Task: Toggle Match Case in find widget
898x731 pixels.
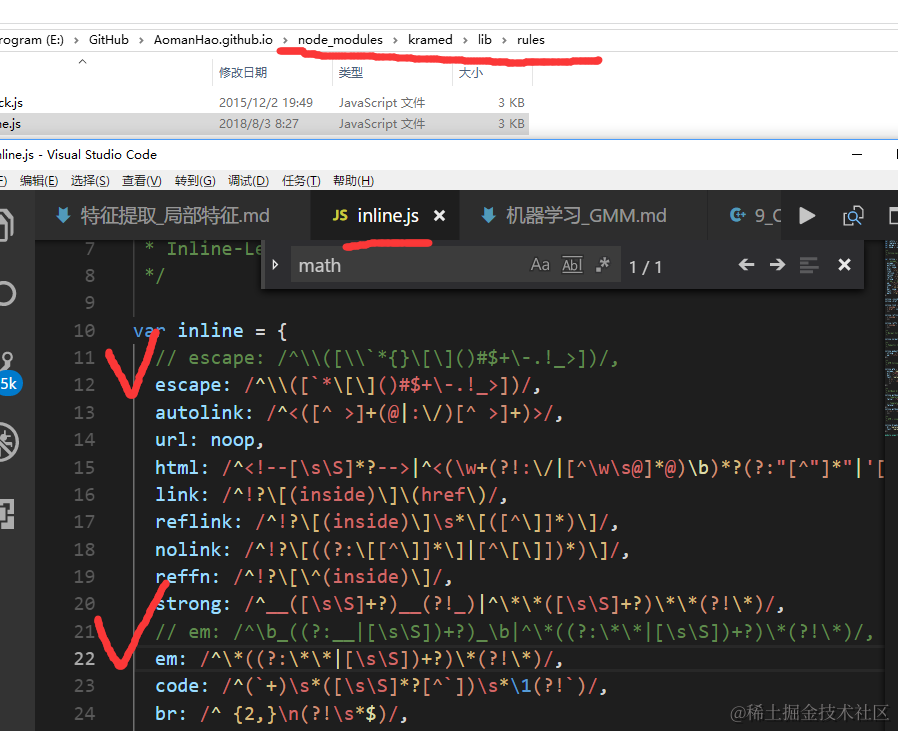Action: [539, 265]
